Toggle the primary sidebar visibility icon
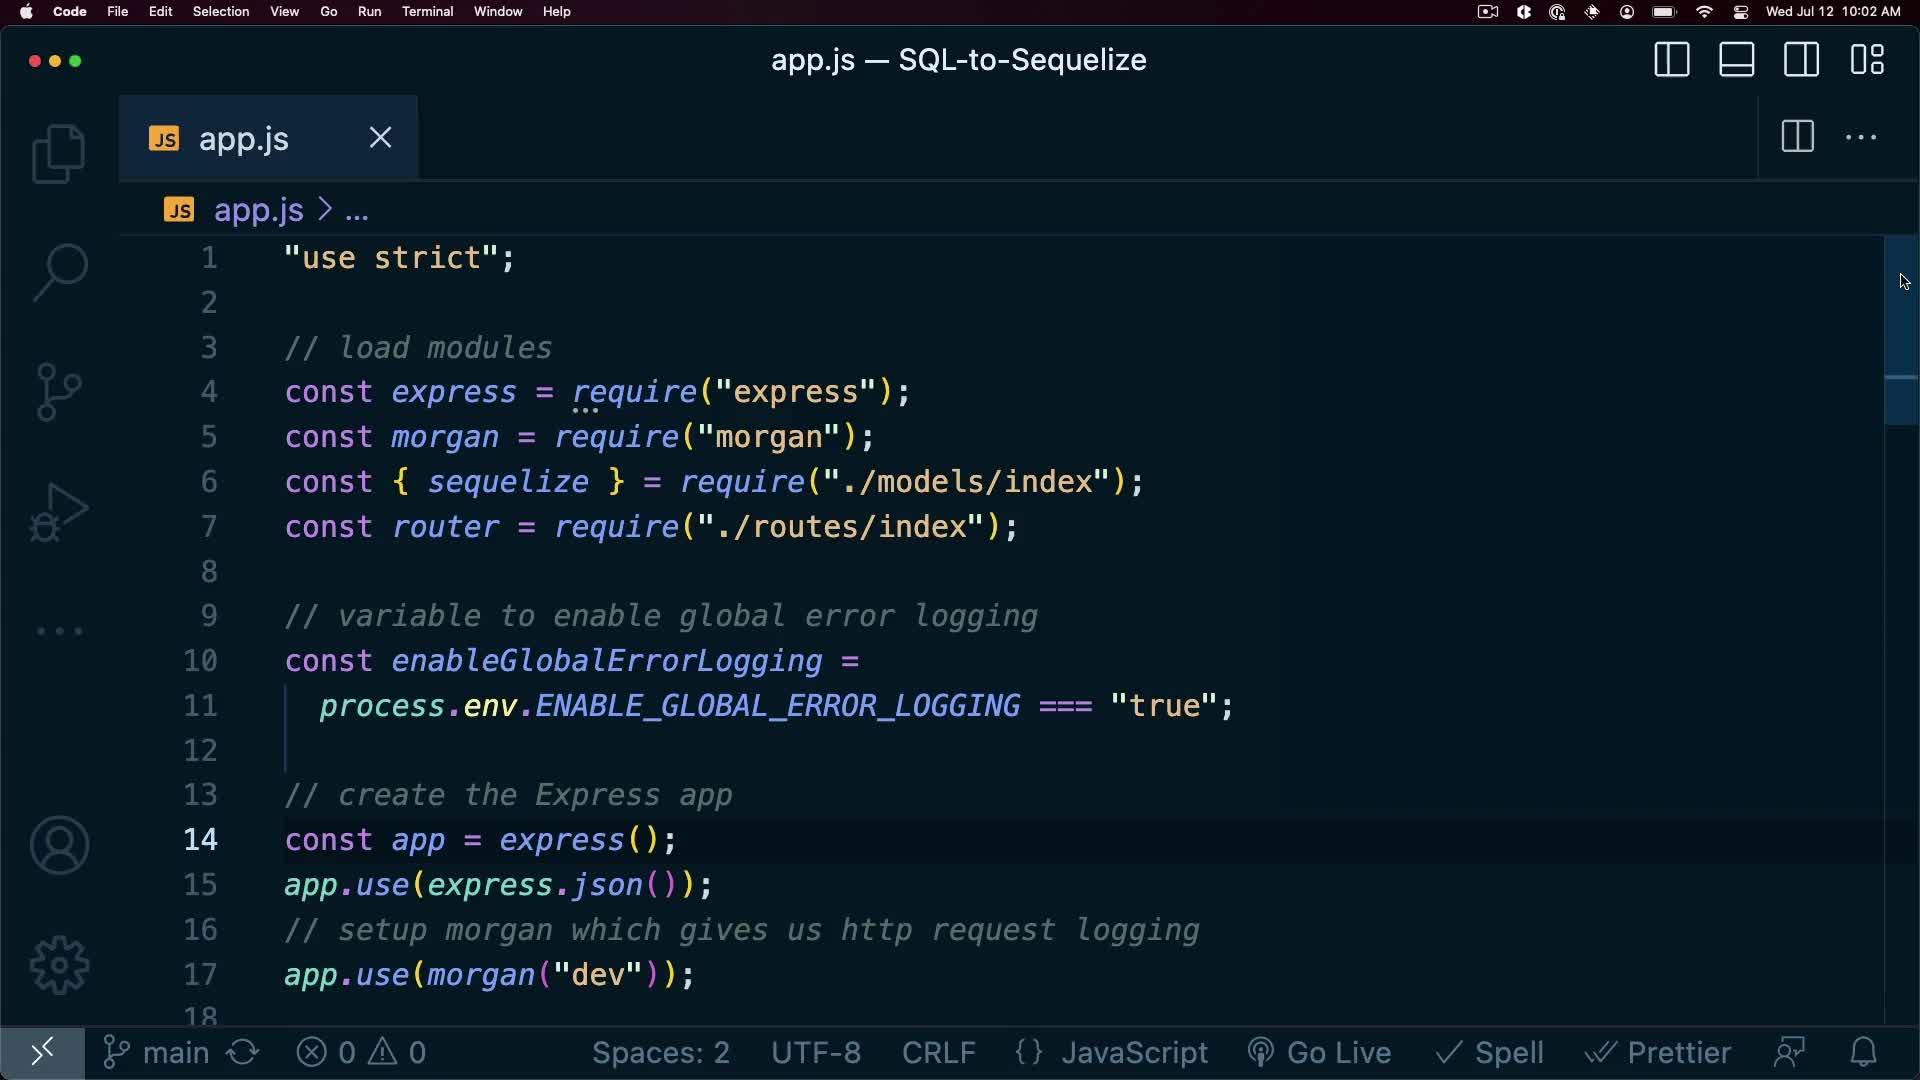The height and width of the screenshot is (1080, 1920). [x=1672, y=59]
